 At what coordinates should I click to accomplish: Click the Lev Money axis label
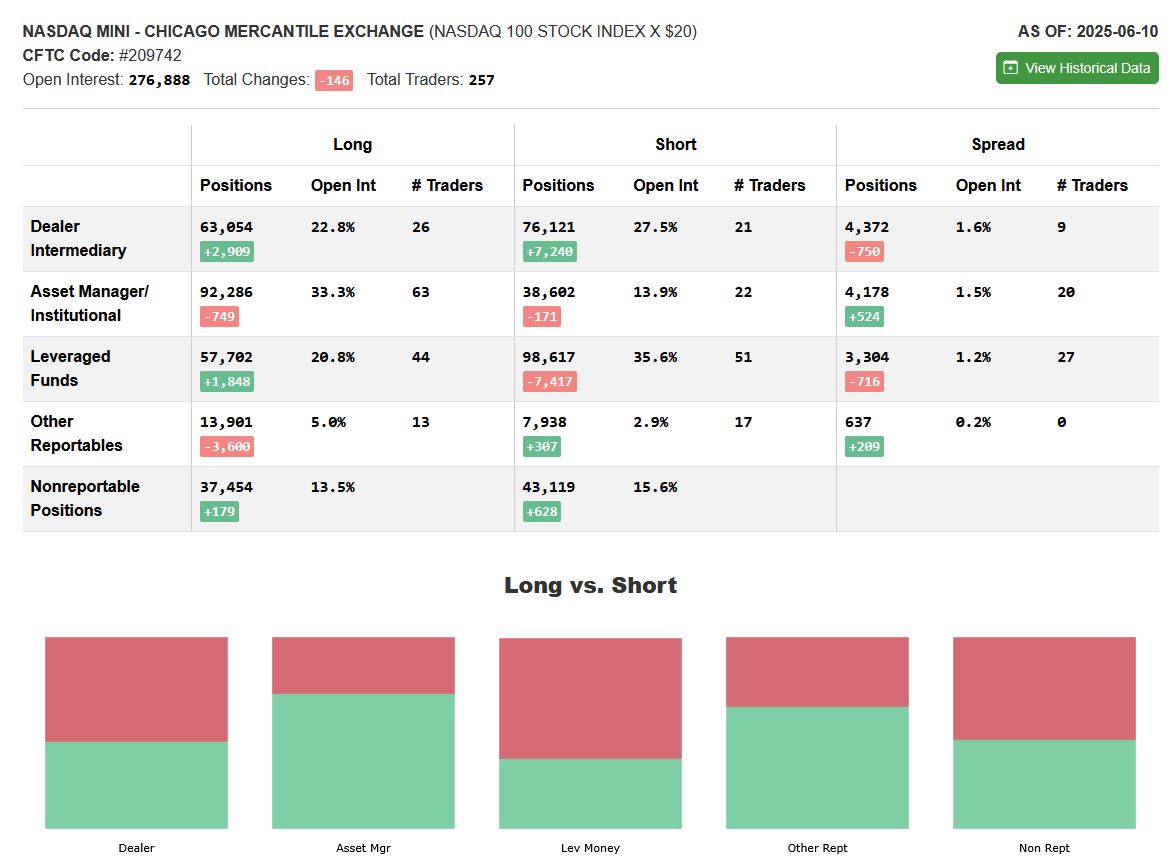590,848
